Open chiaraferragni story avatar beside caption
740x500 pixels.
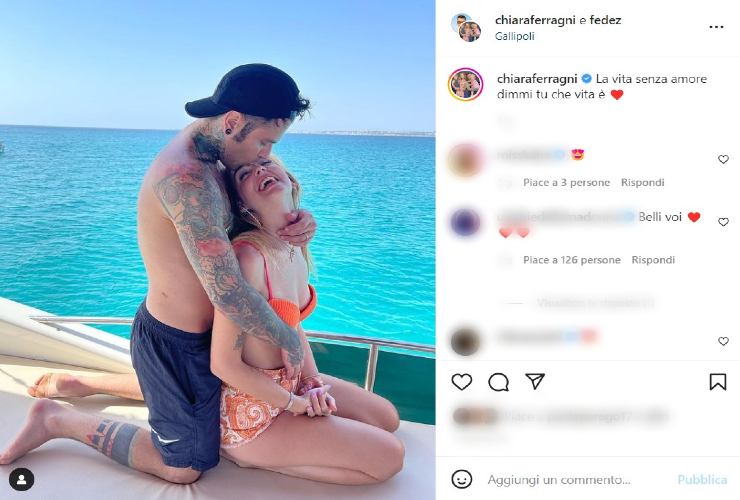[465, 85]
